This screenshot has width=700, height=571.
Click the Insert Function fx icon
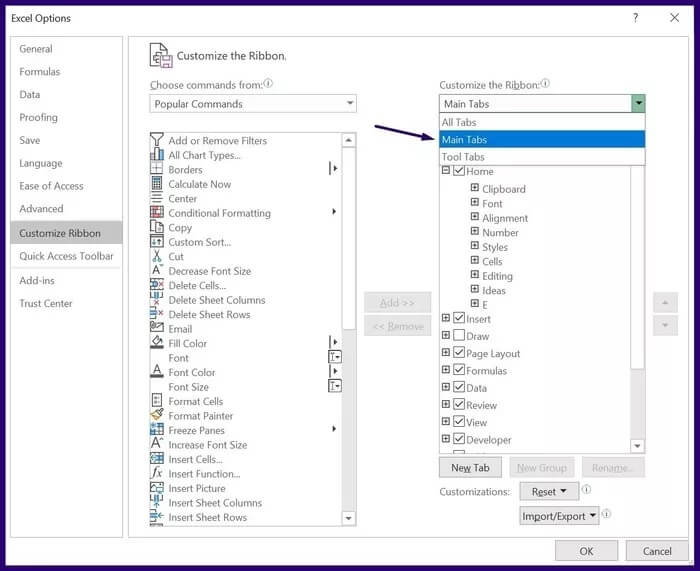157,473
